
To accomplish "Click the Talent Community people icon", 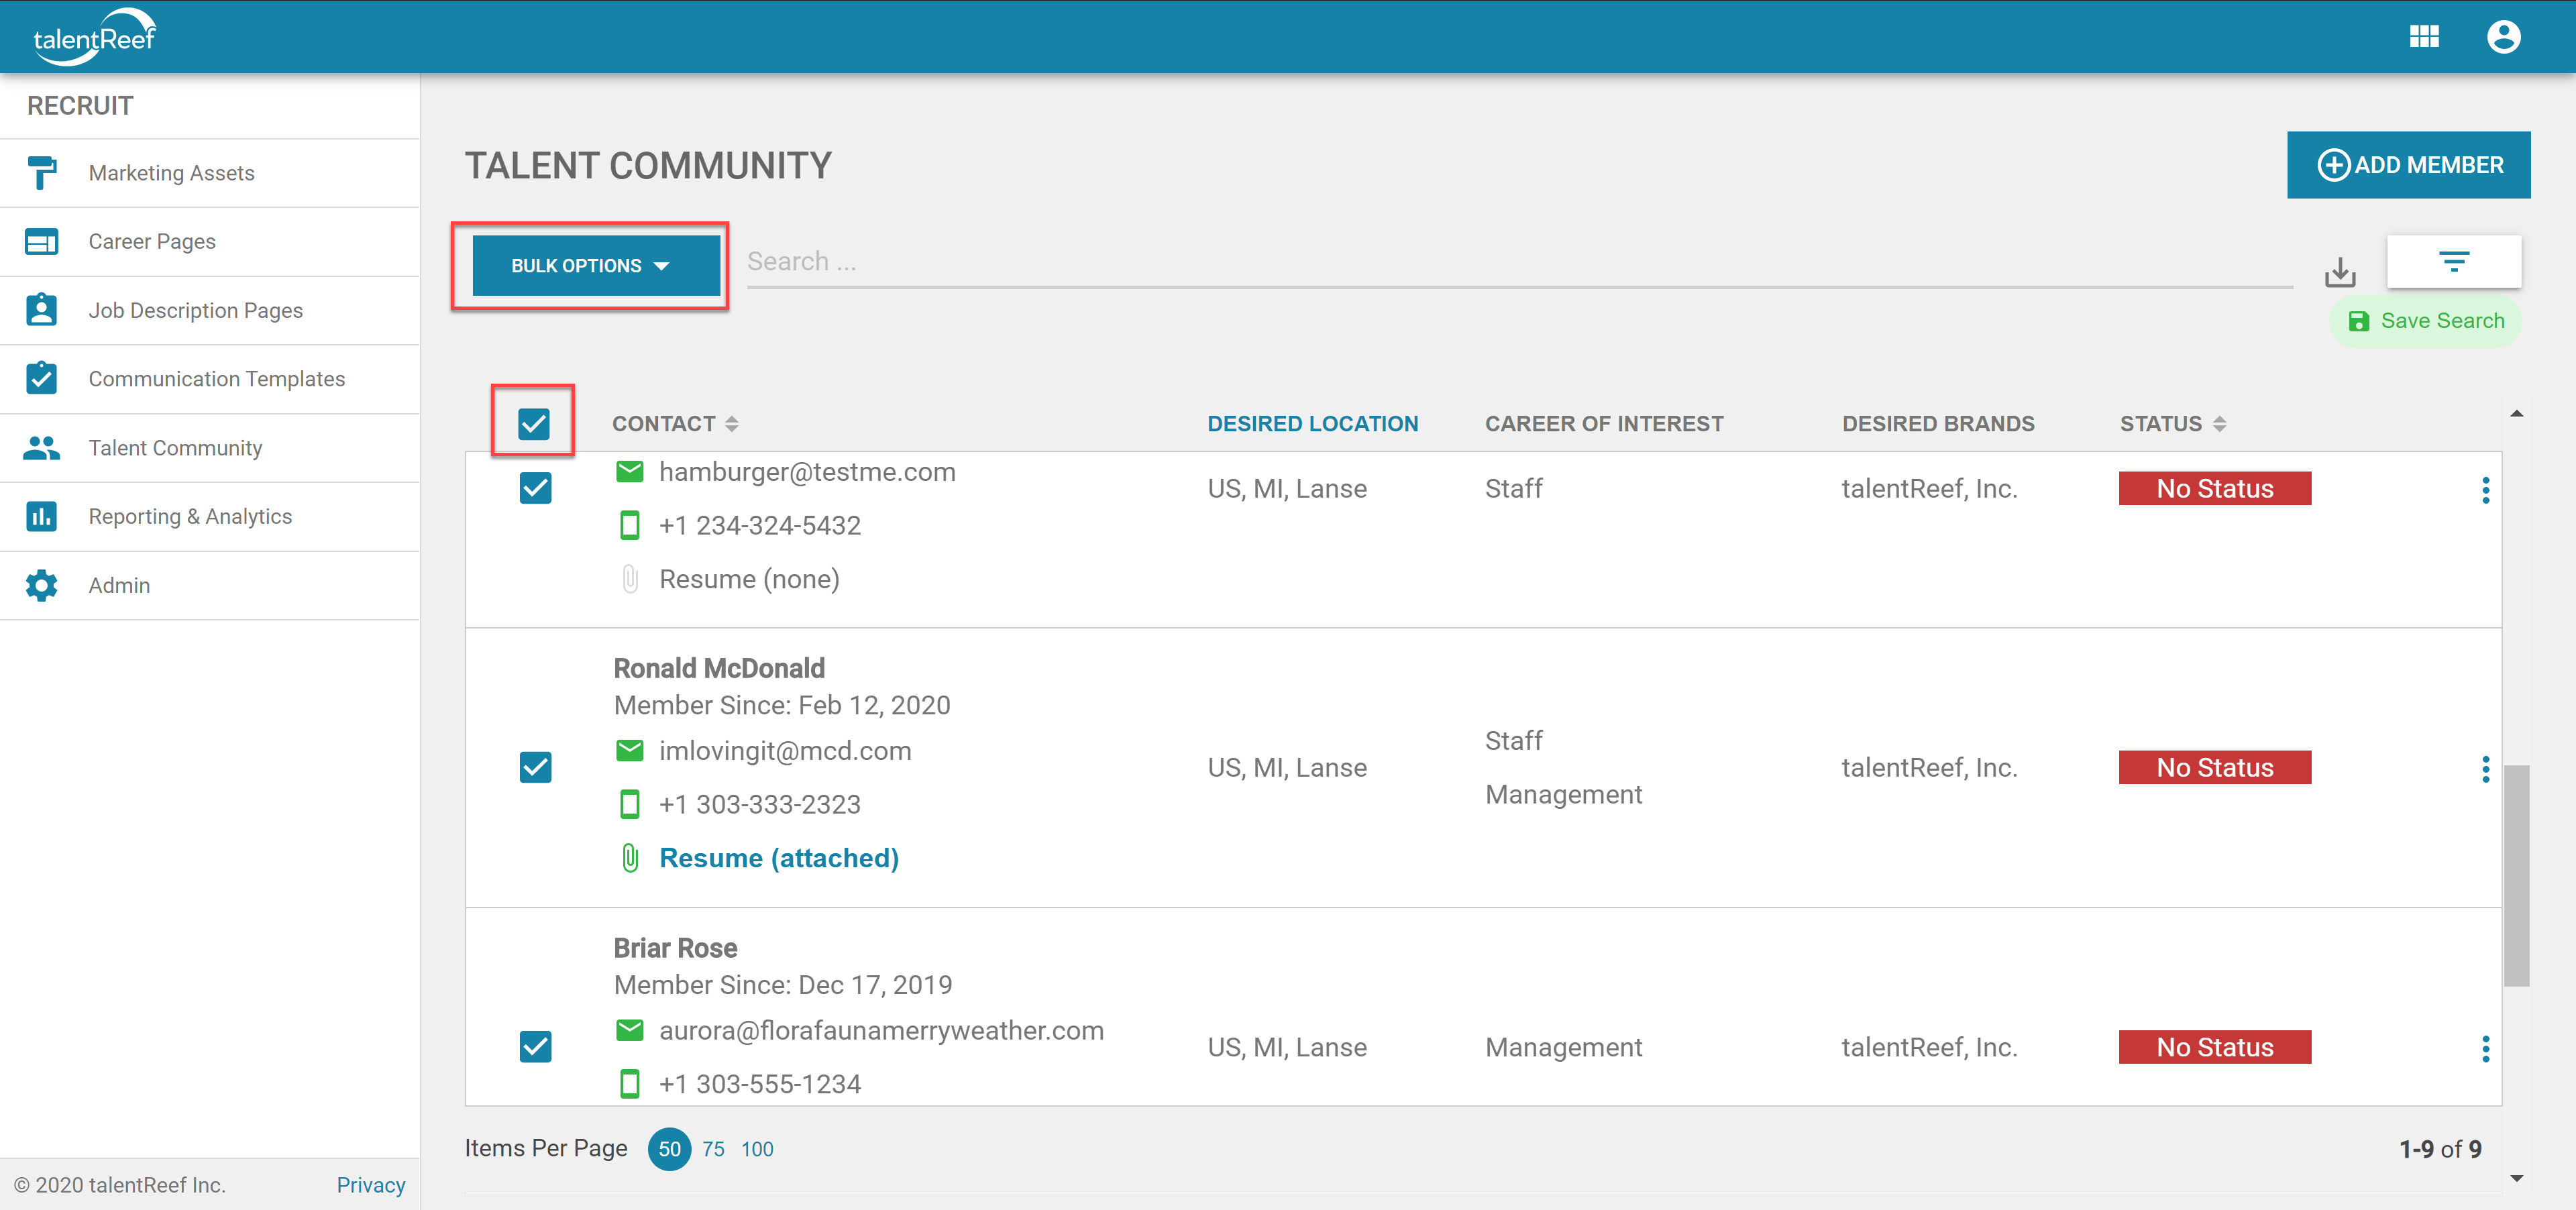I will (41, 448).
